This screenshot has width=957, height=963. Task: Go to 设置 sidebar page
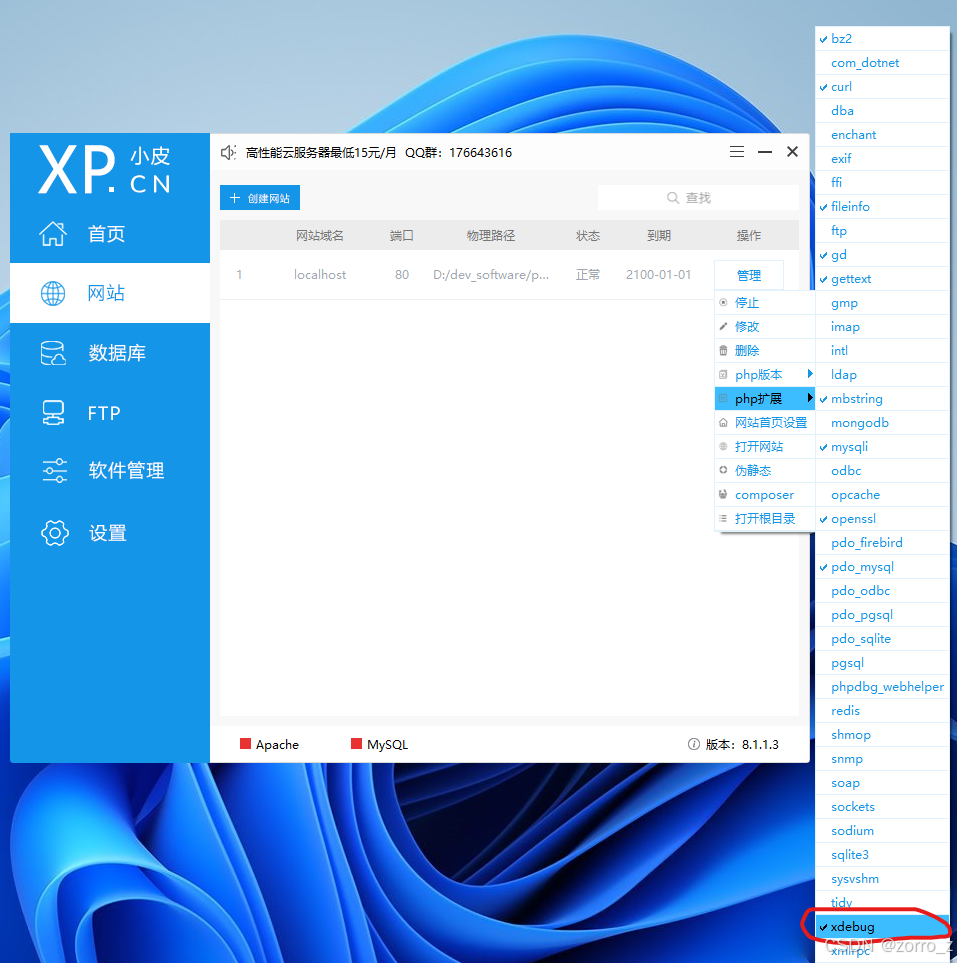click(110, 532)
